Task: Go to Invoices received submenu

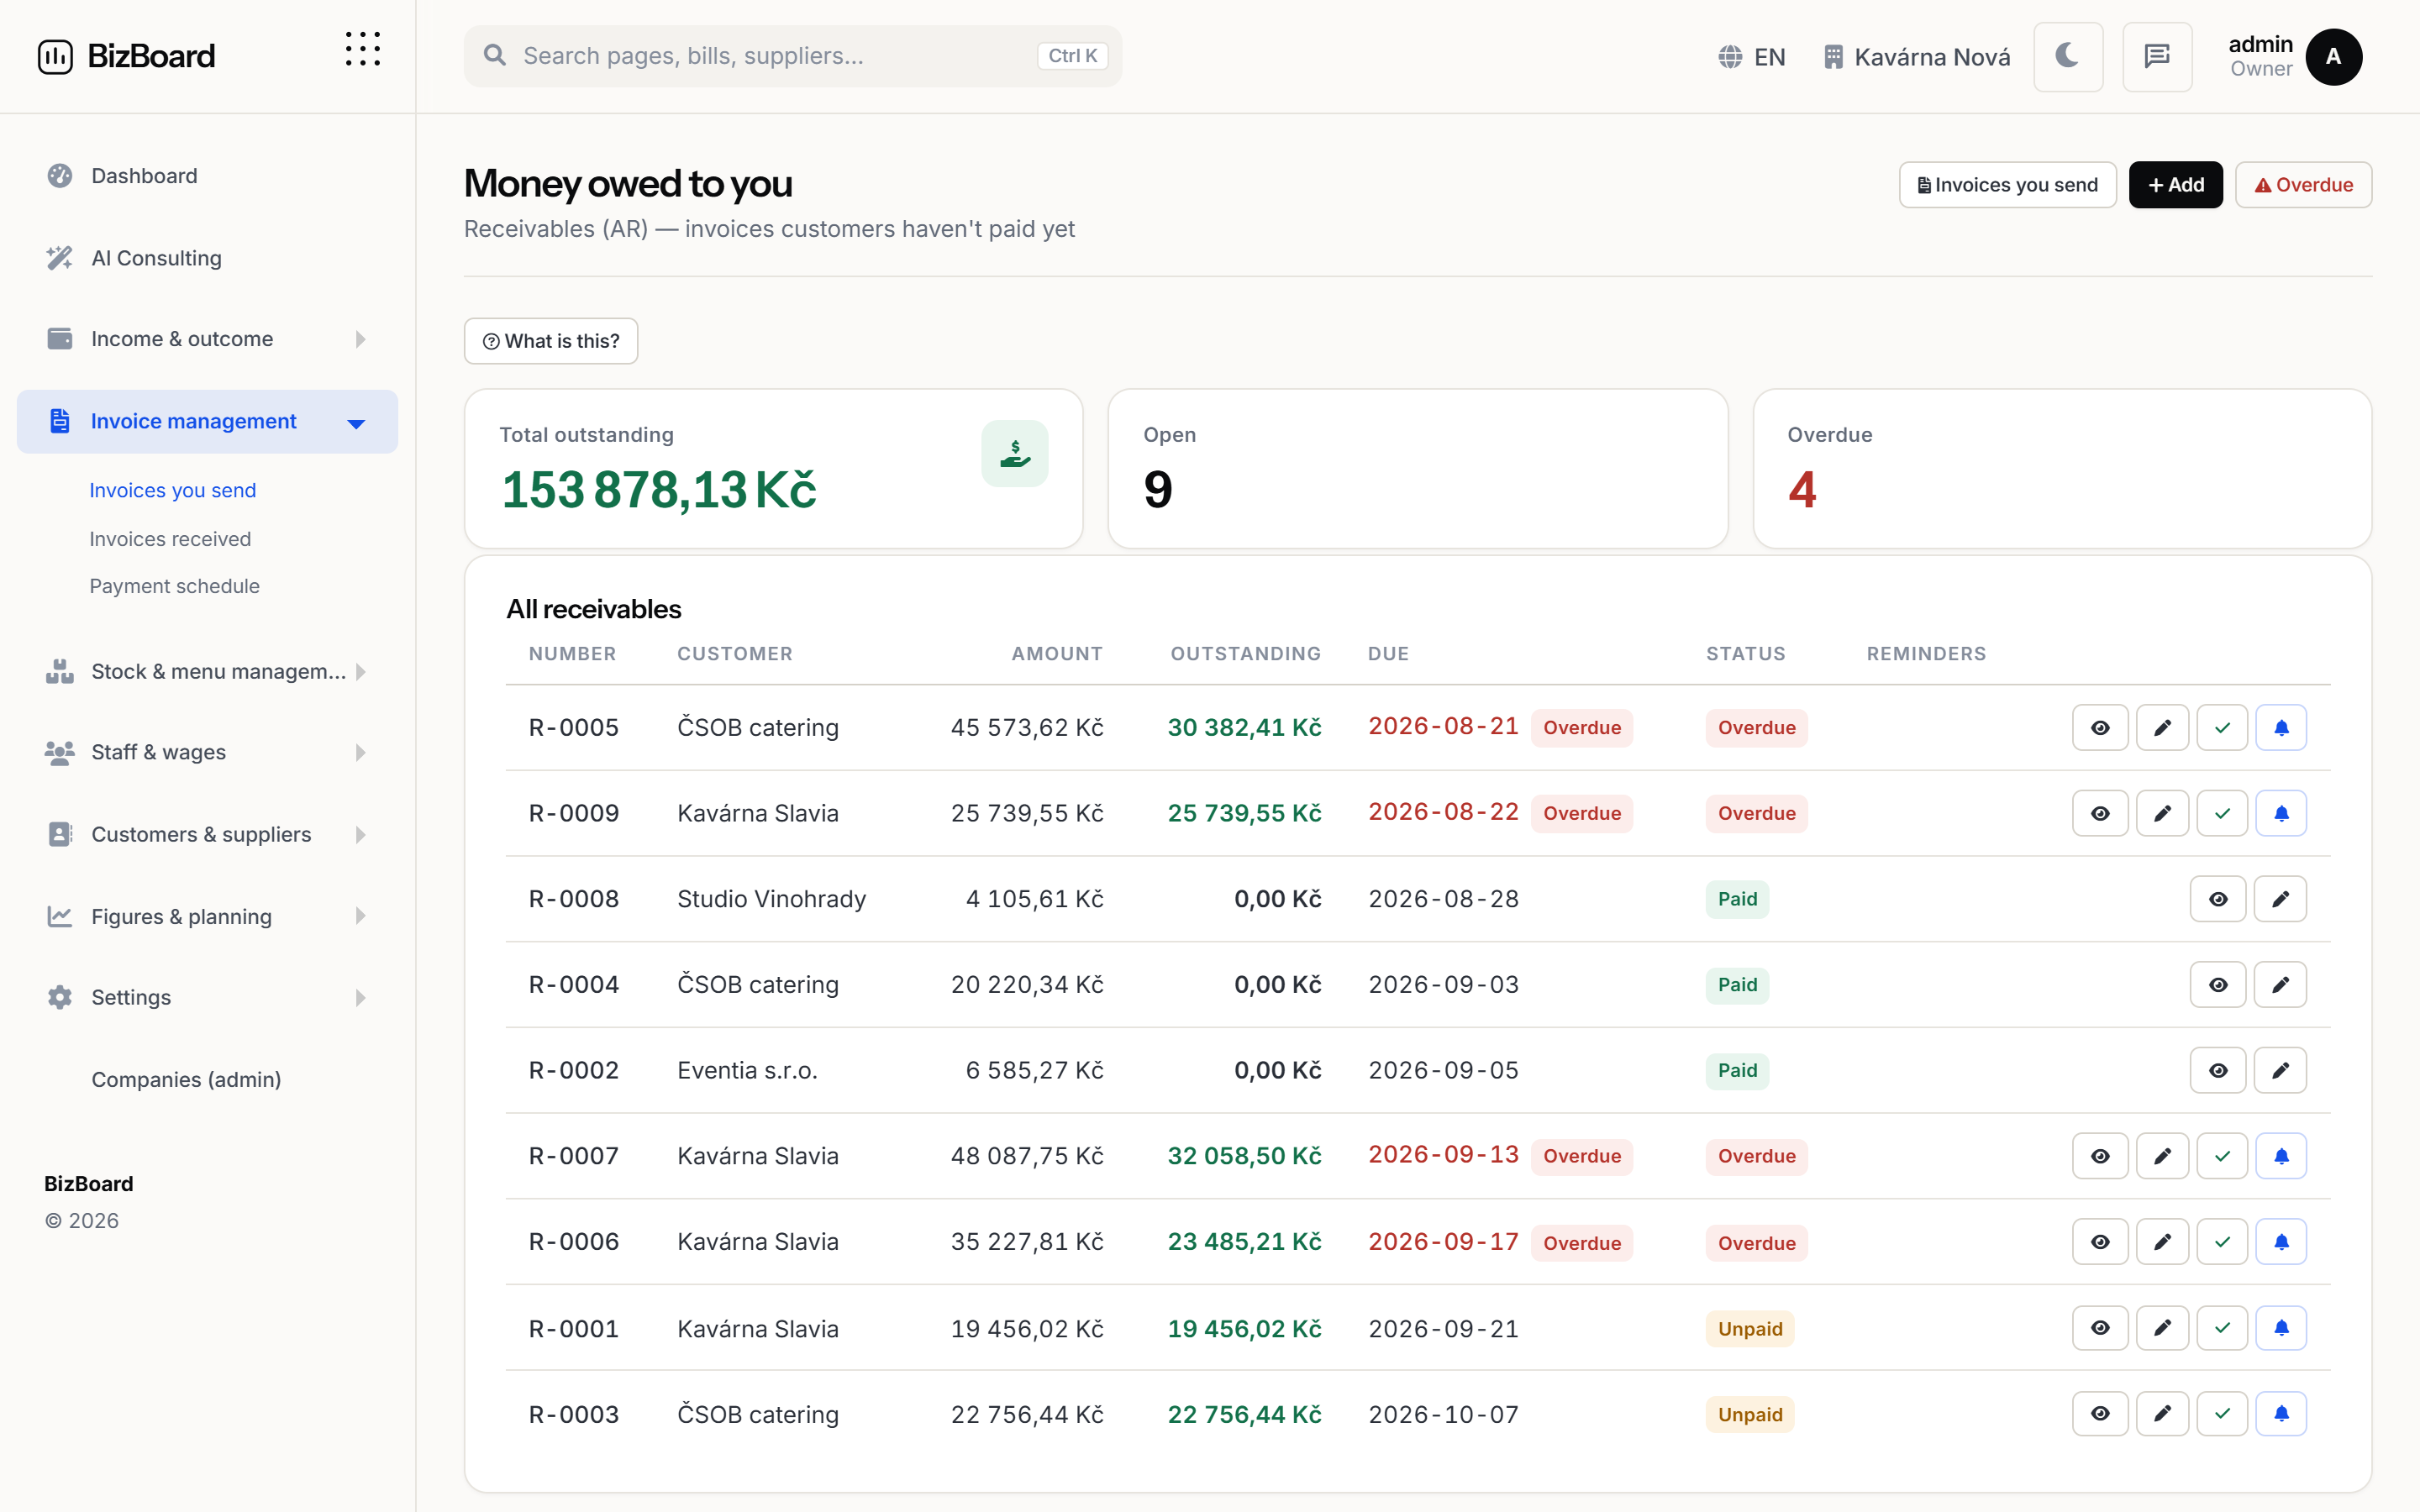Action: 170,539
